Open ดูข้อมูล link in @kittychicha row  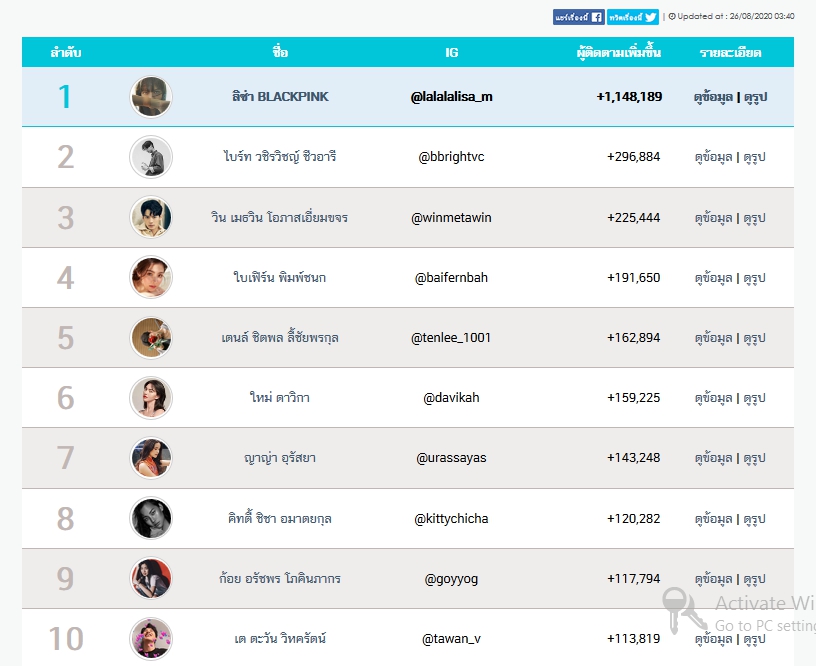pyautogui.click(x=713, y=519)
